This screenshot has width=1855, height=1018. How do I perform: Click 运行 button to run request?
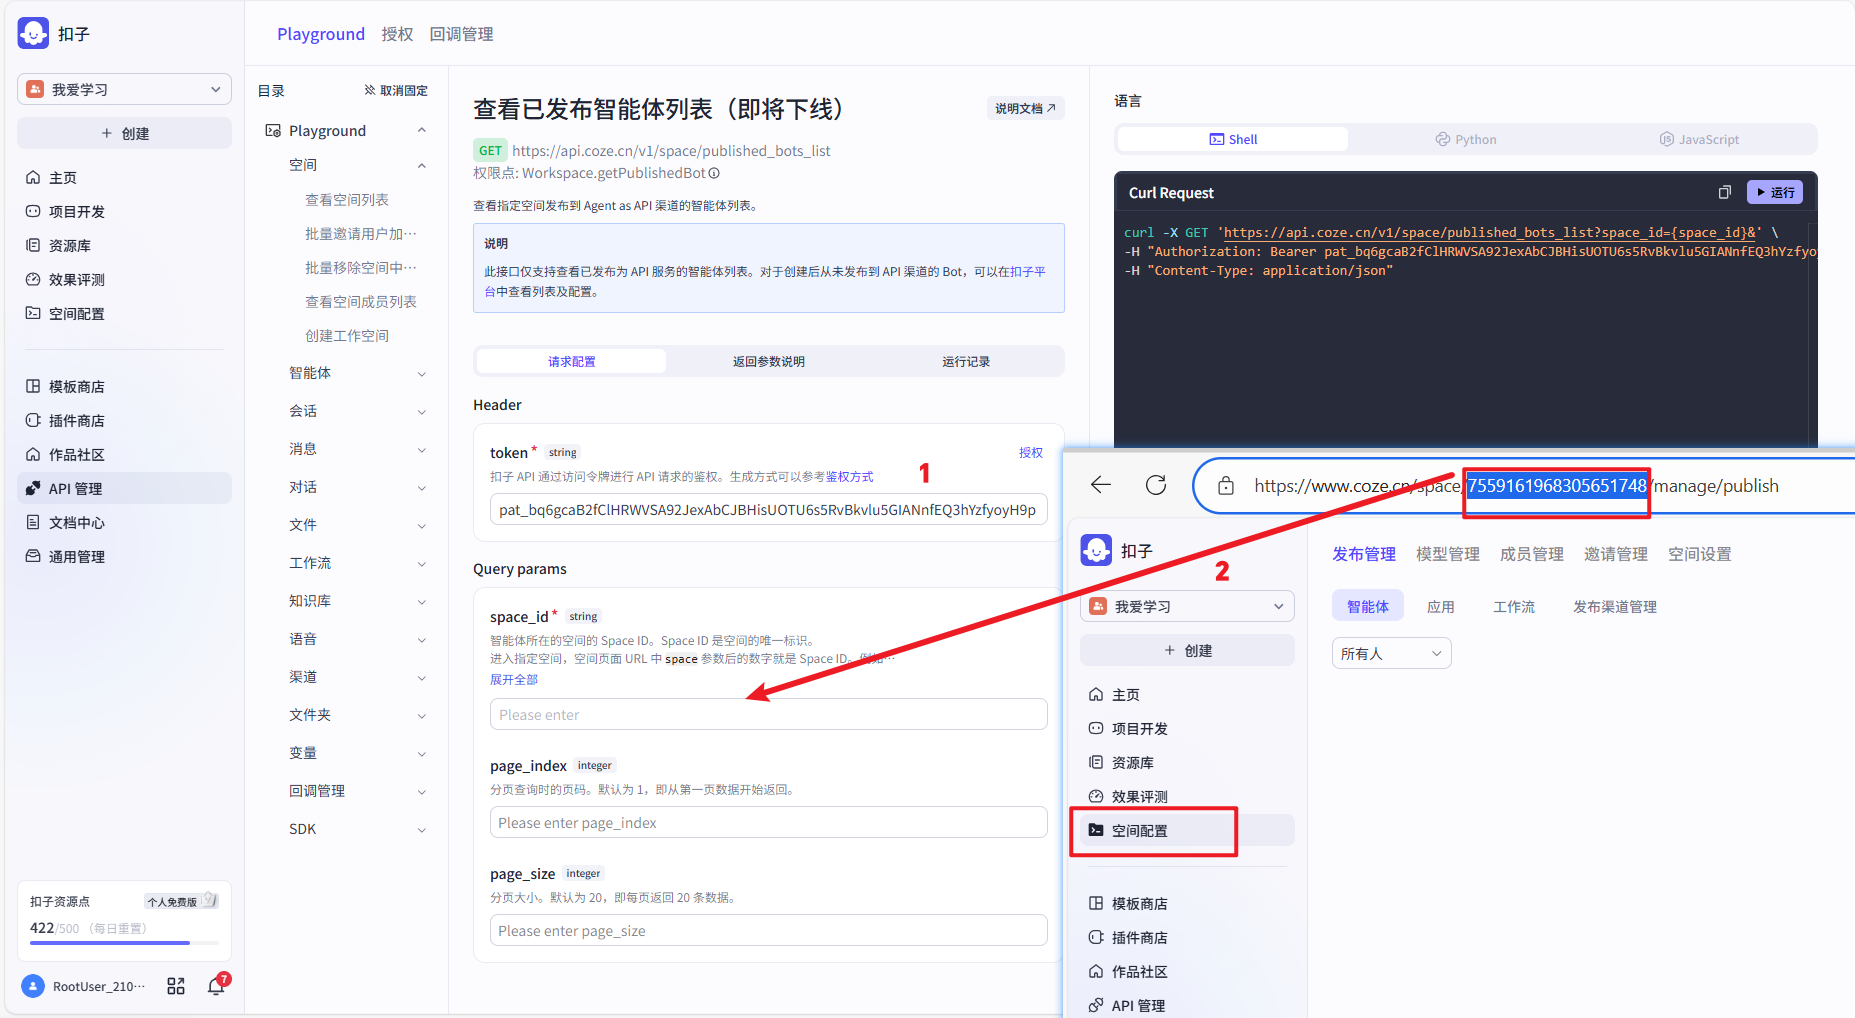(1775, 192)
